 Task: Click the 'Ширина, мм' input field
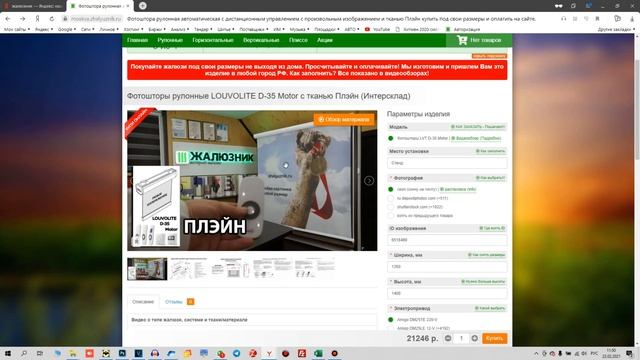pos(447,267)
